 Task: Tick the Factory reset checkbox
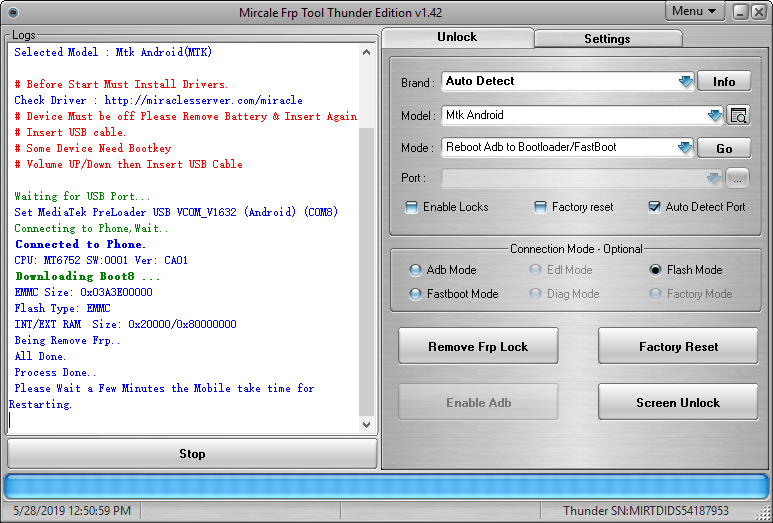pyautogui.click(x=540, y=207)
